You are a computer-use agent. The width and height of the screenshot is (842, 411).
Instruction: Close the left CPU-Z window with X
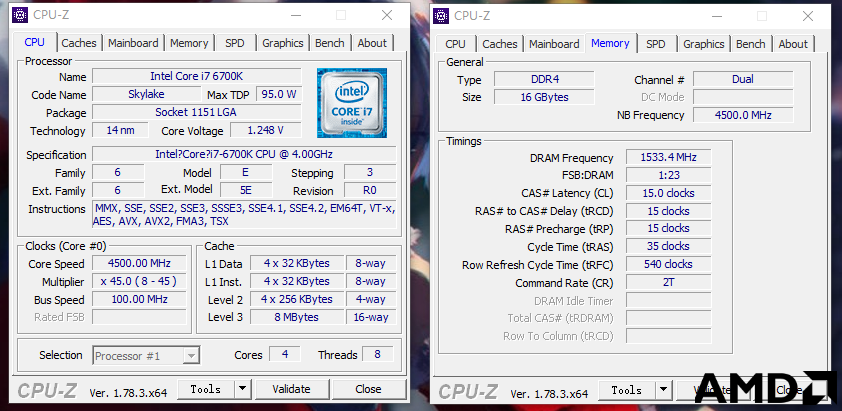(x=387, y=16)
